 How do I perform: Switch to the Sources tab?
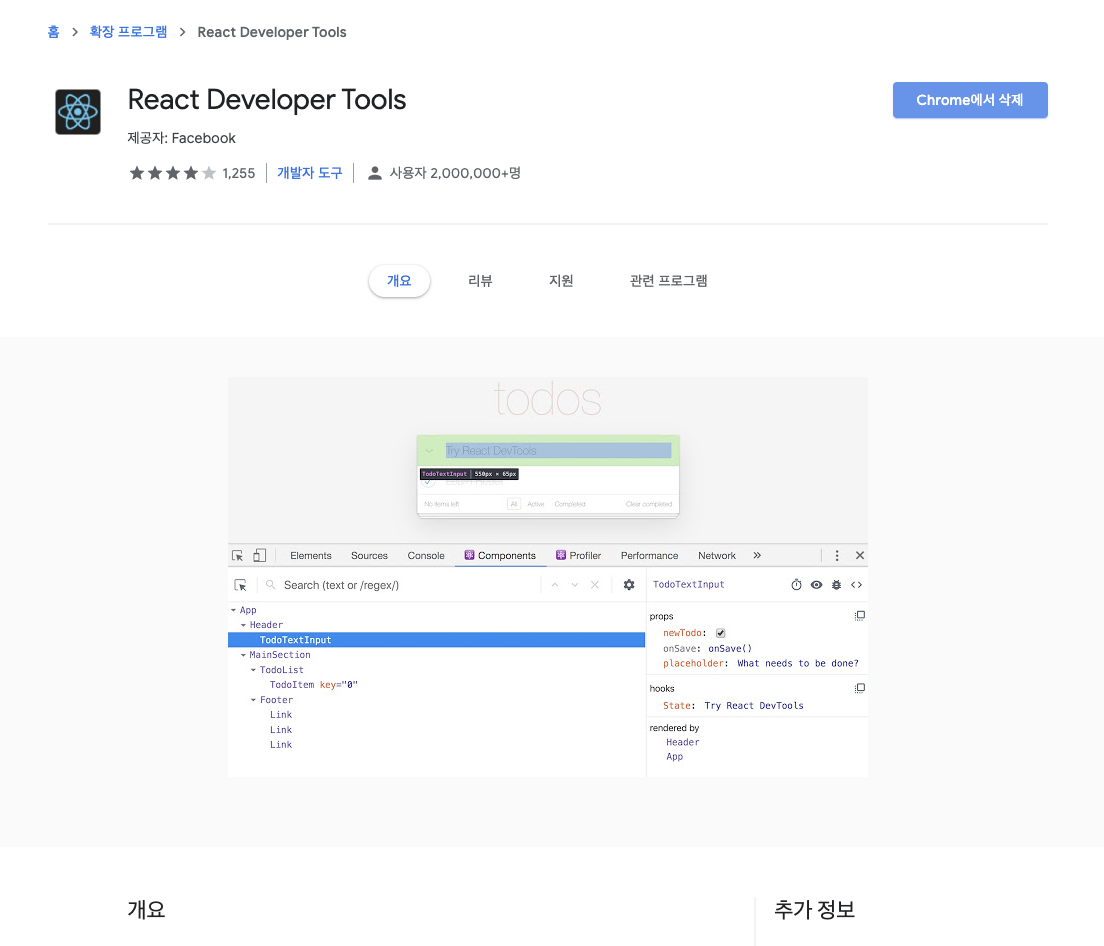369,555
